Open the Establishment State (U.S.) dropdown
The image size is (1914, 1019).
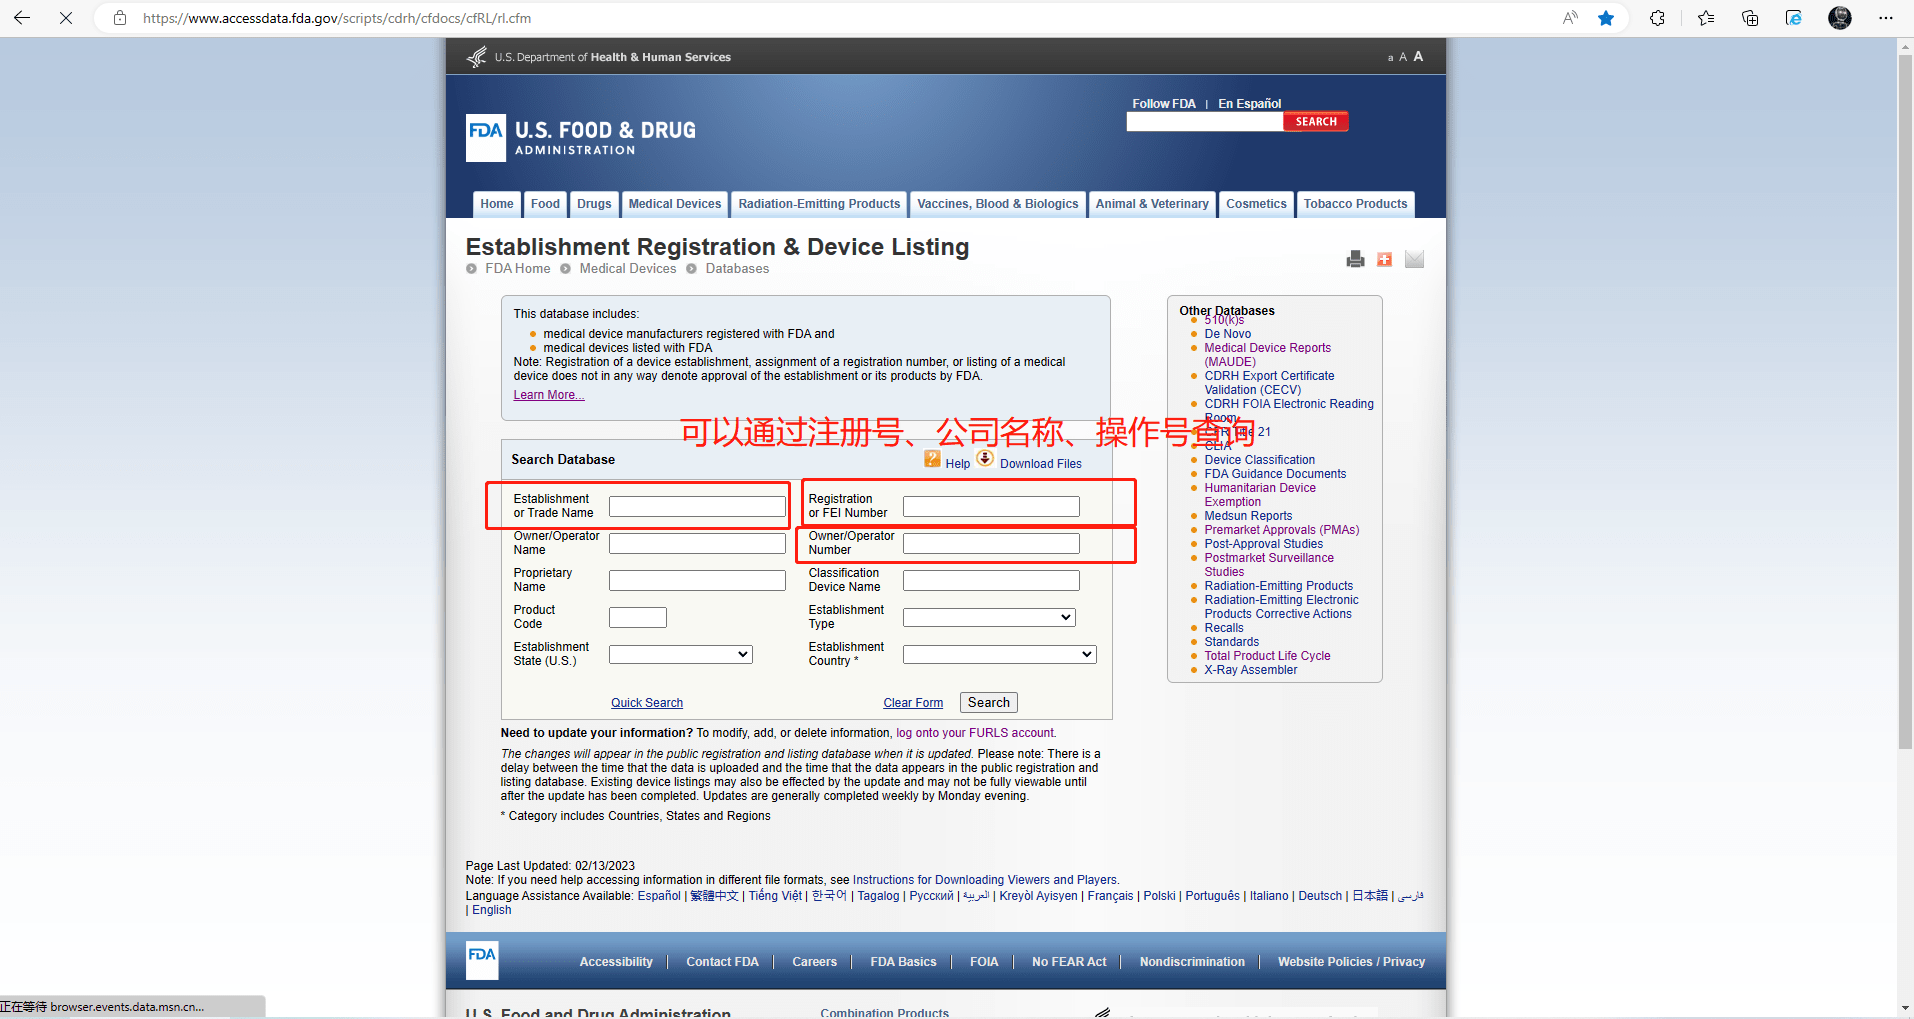coord(680,654)
